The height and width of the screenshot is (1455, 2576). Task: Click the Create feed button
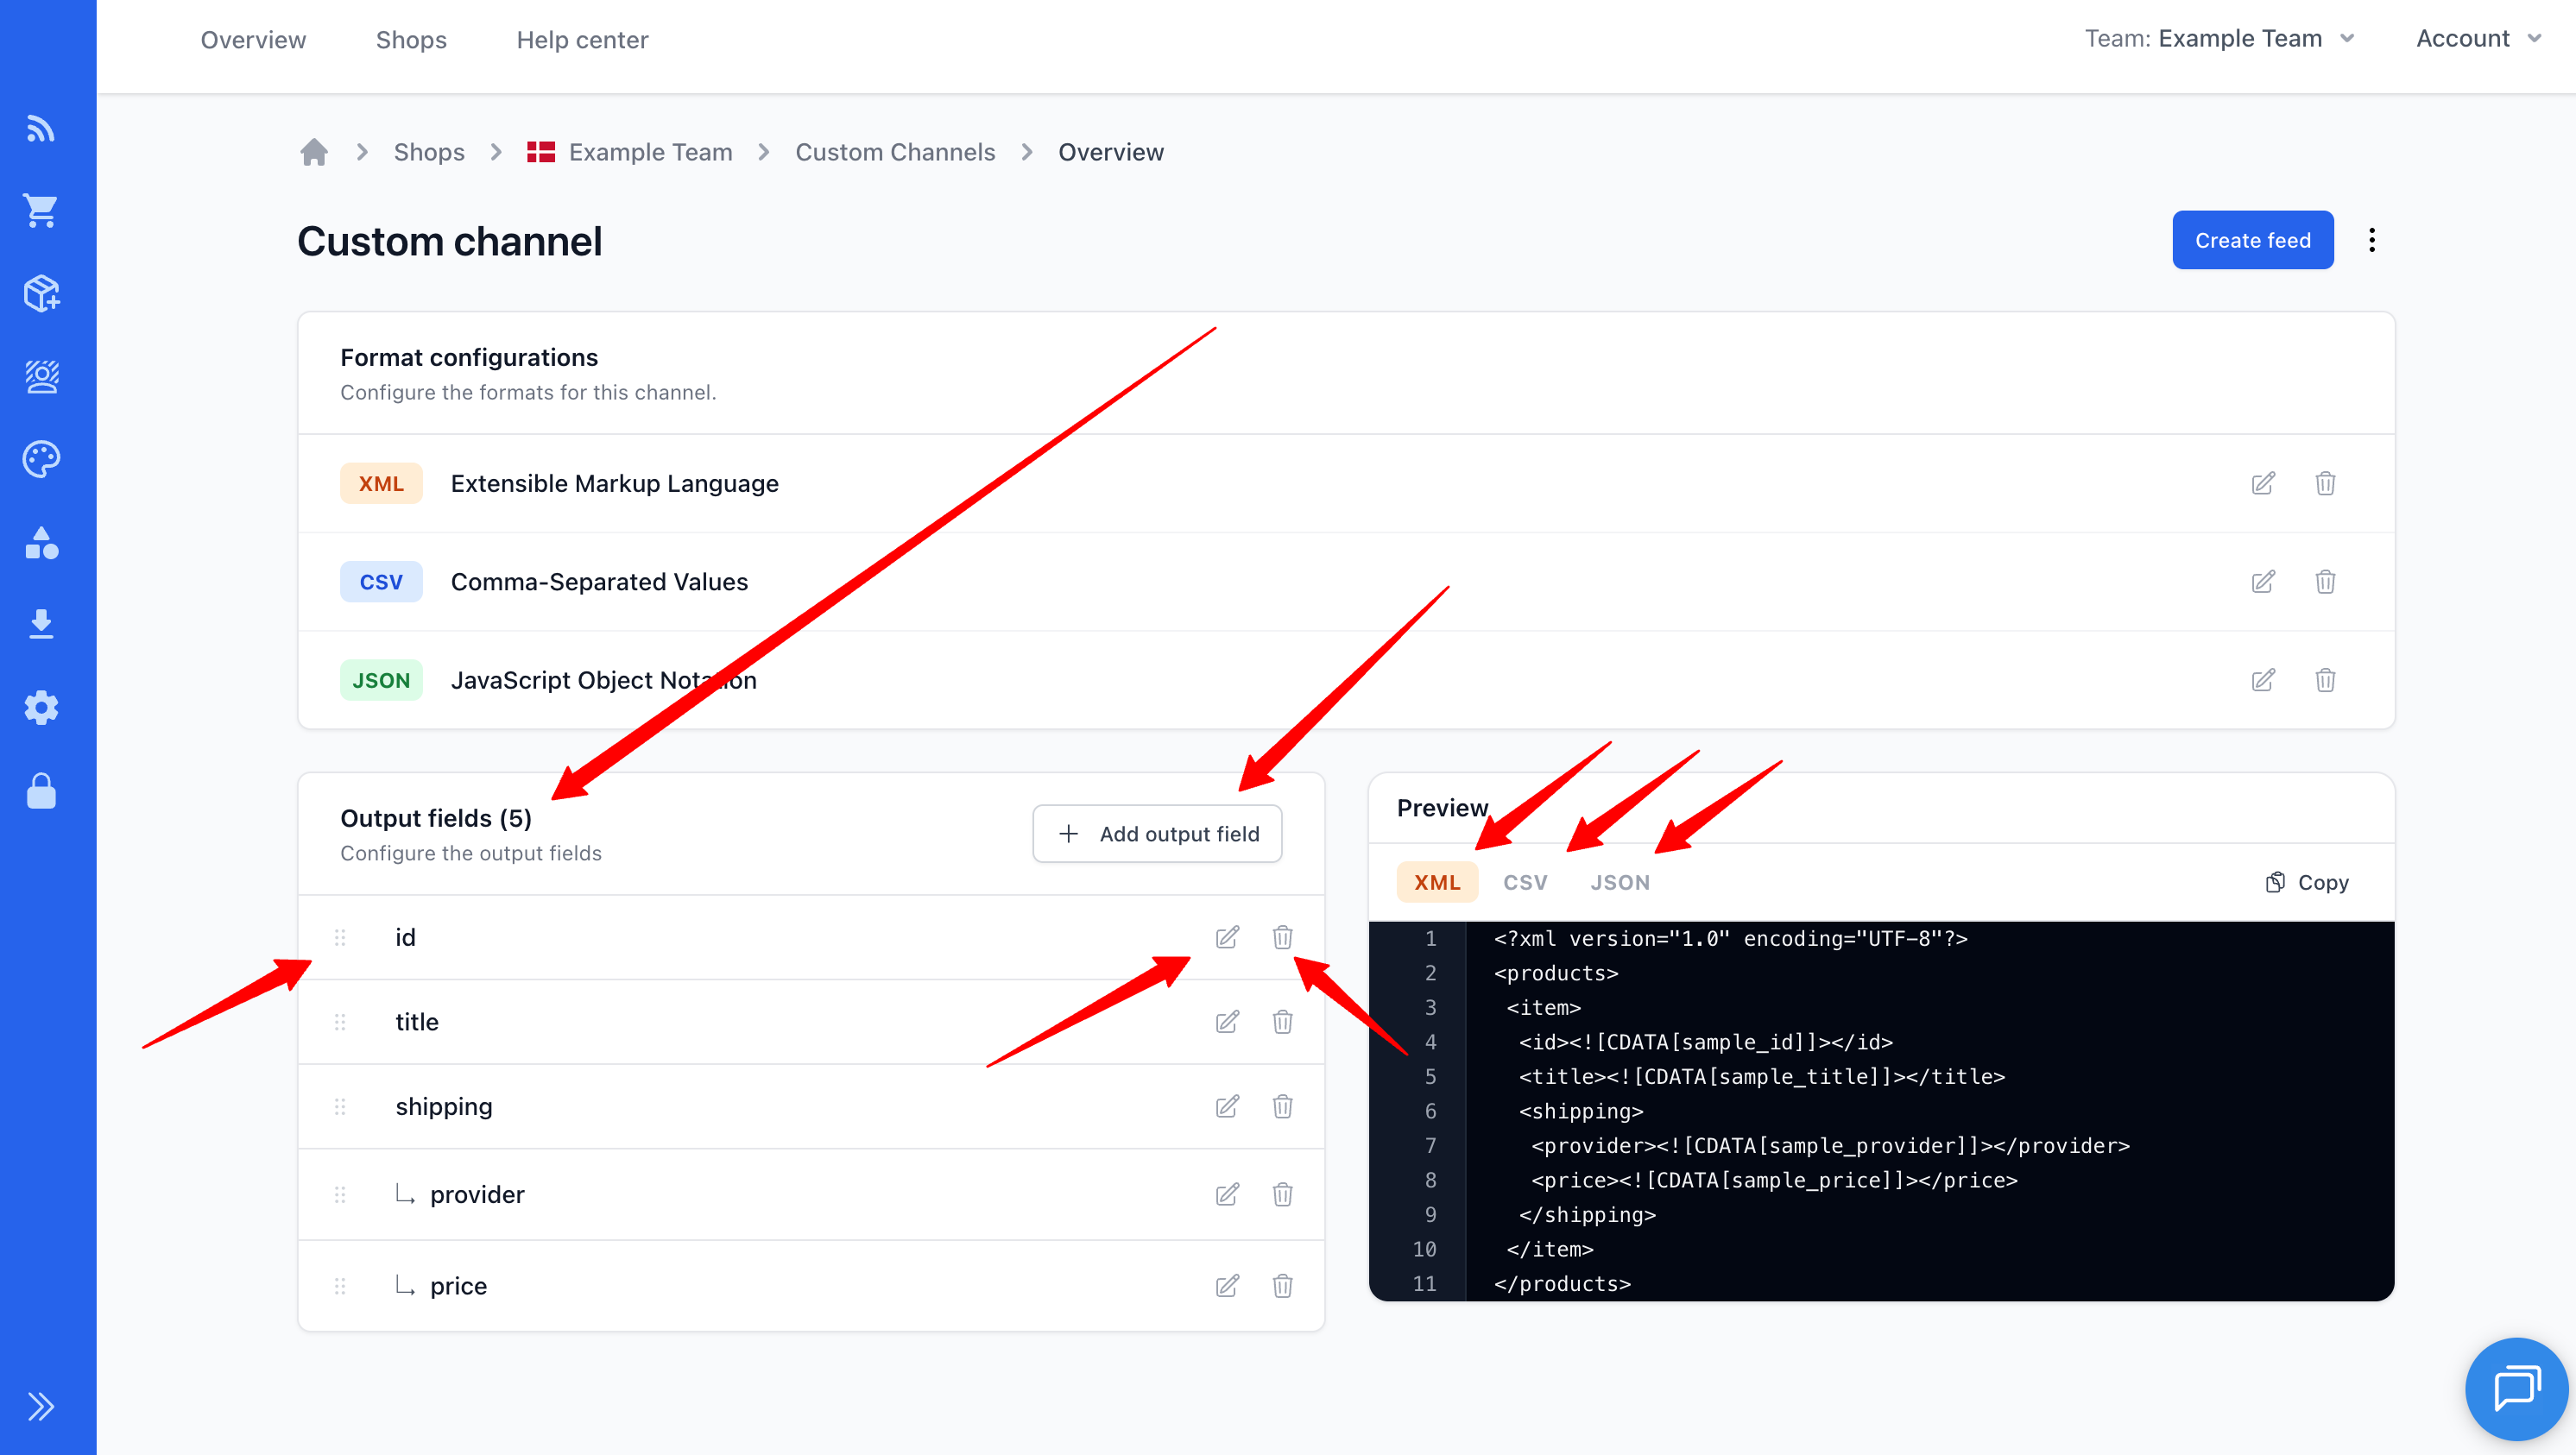[x=2252, y=240]
